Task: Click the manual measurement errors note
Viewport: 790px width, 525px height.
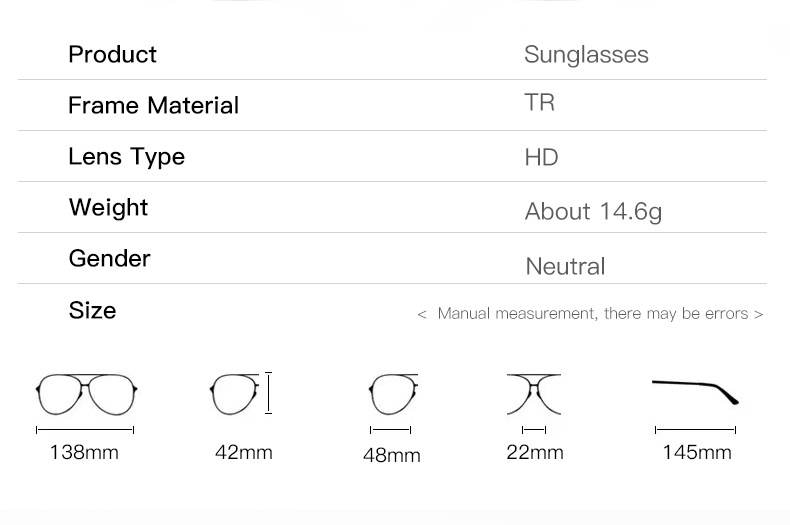Action: pyautogui.click(x=590, y=314)
